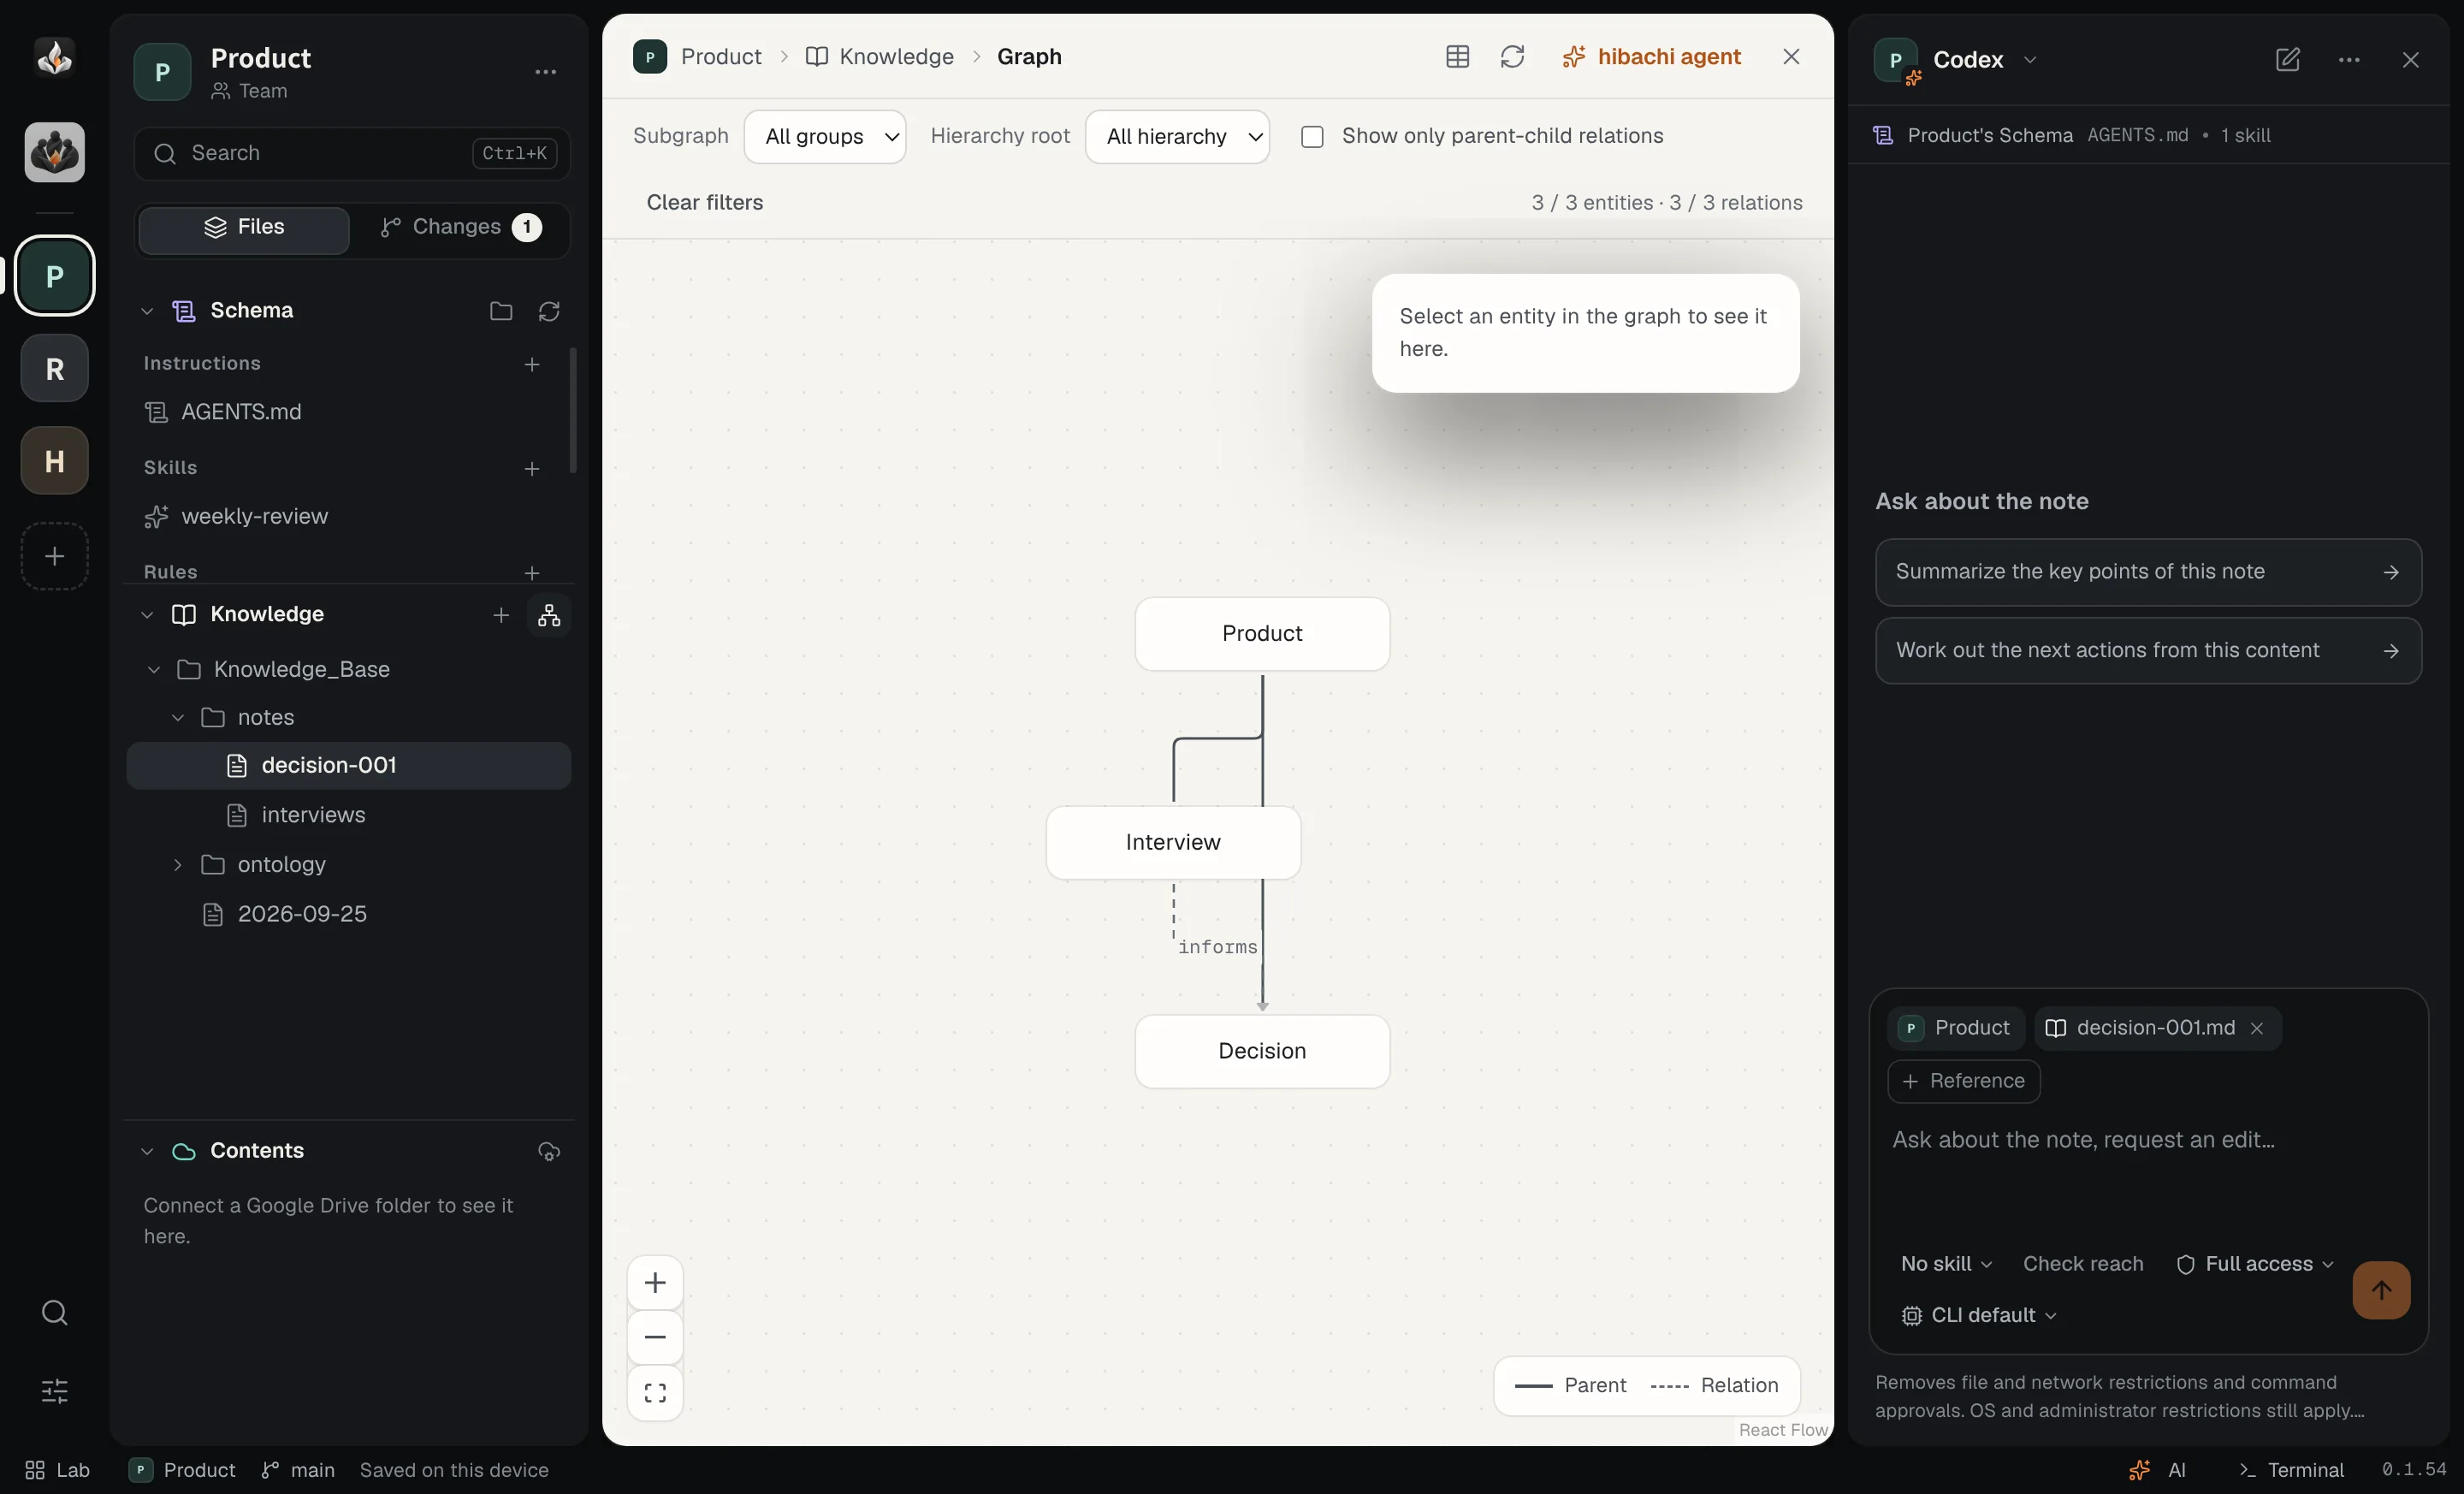Add a new workspace with plus tile
This screenshot has height=1494, width=2464.
[55, 556]
